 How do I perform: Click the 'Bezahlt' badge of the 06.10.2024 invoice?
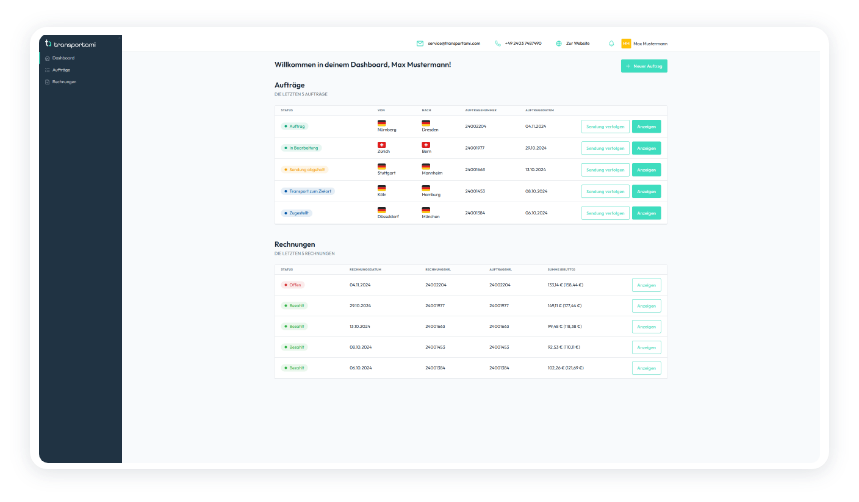[x=295, y=368]
